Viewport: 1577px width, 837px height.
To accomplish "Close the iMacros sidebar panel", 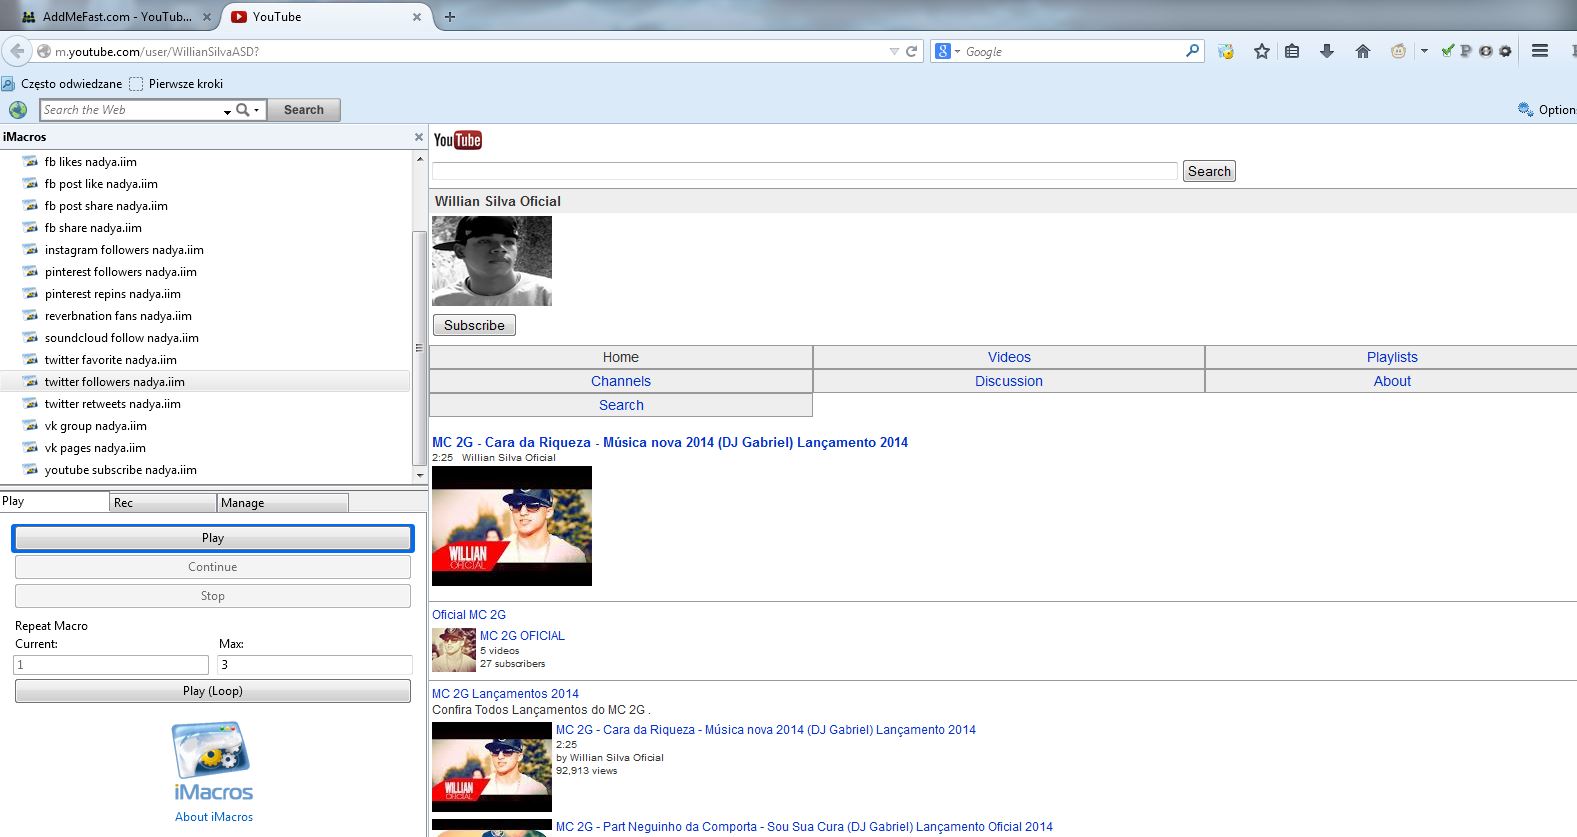I will (x=419, y=137).
